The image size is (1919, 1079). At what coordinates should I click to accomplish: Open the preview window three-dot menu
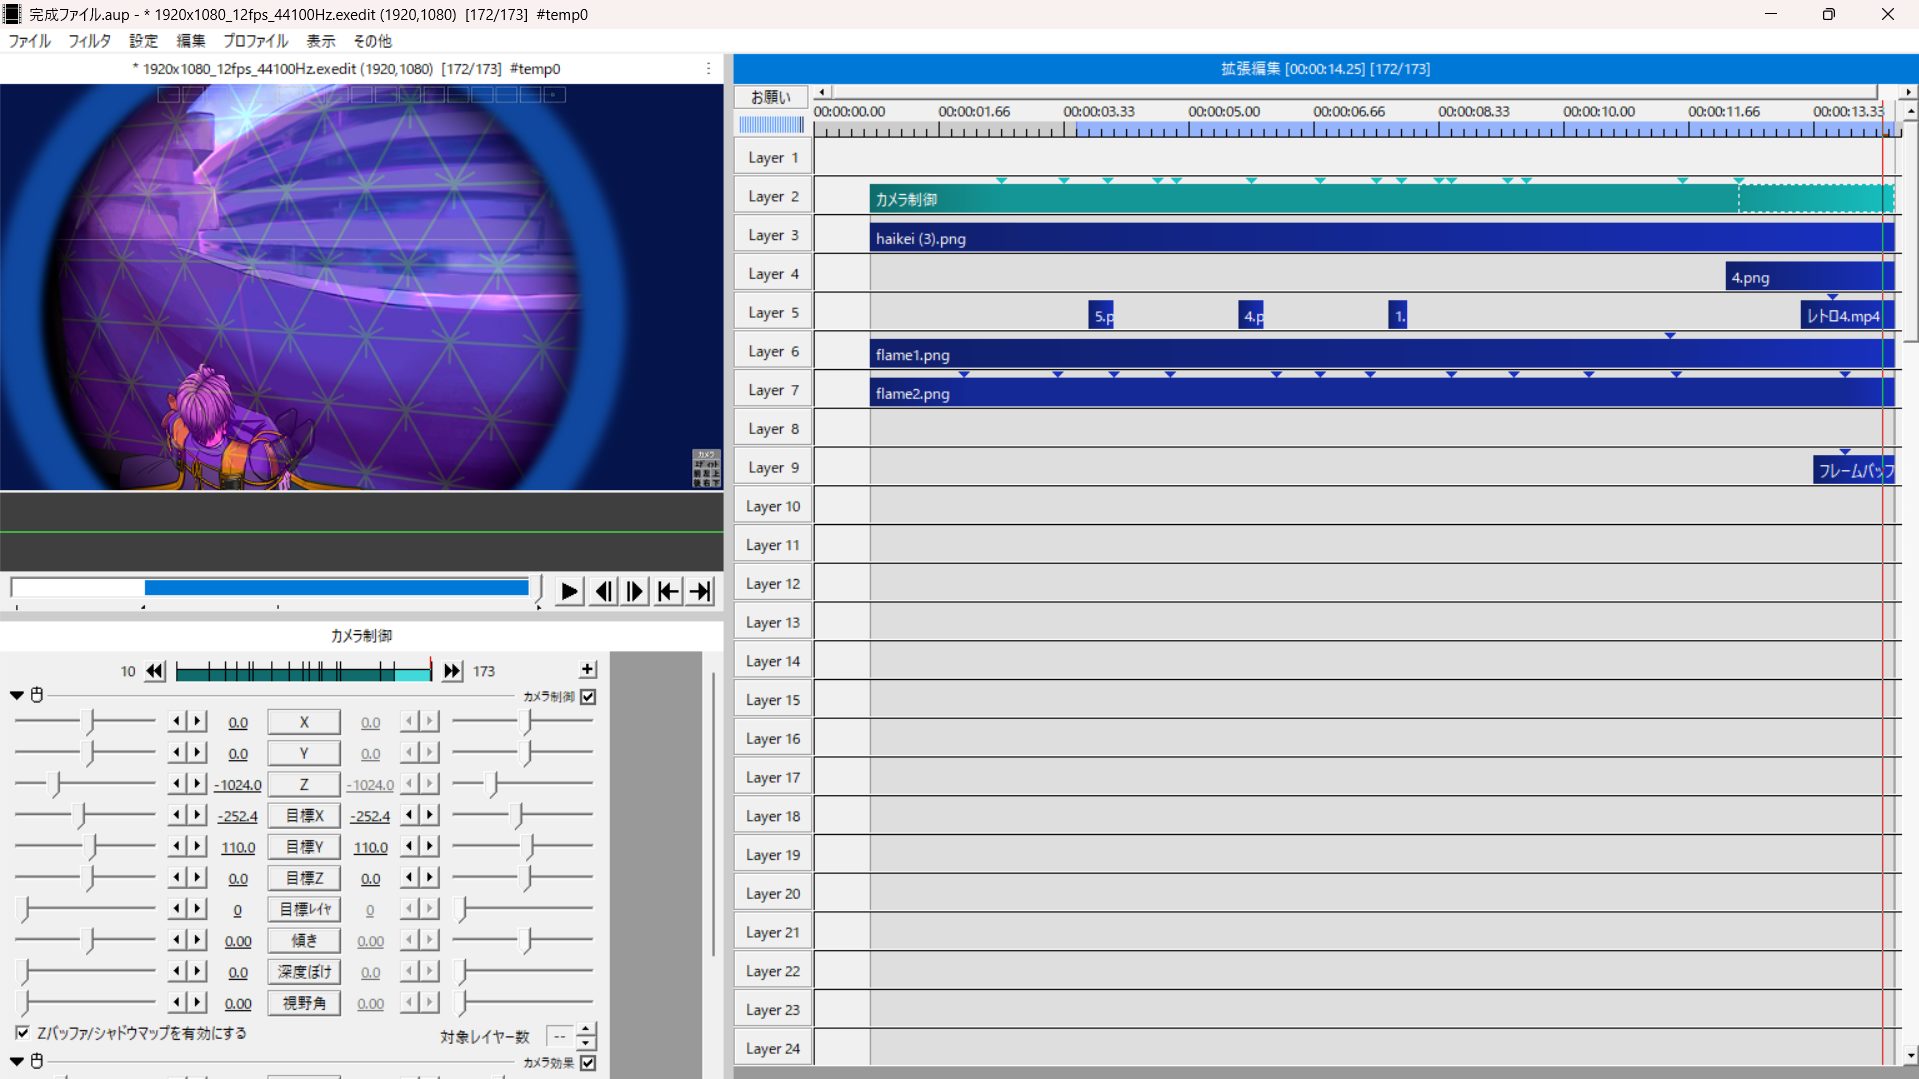708,68
